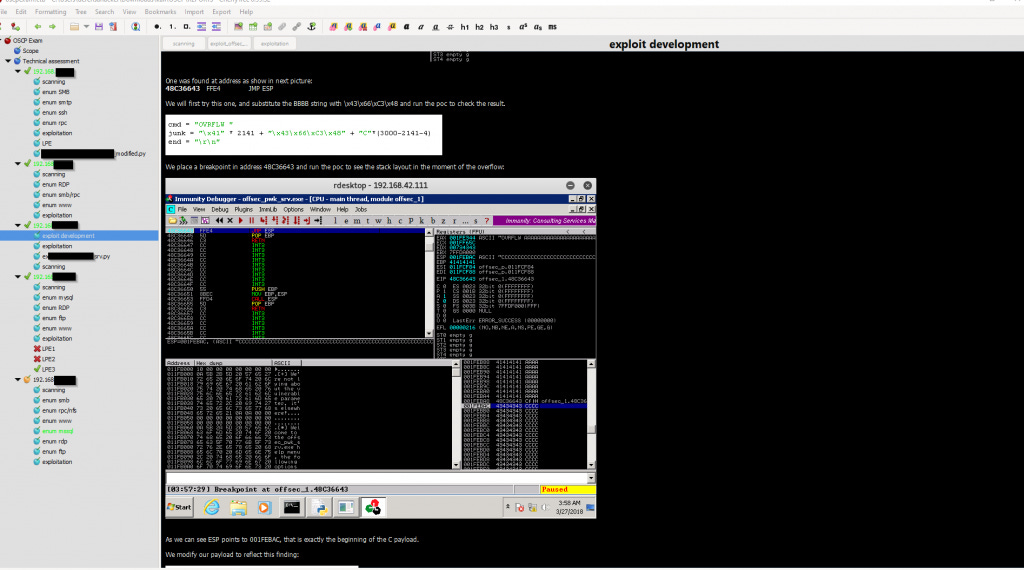Image resolution: width=1024 pixels, height=570 pixels.
Task: Open file with the folder icon
Action: 74,27
